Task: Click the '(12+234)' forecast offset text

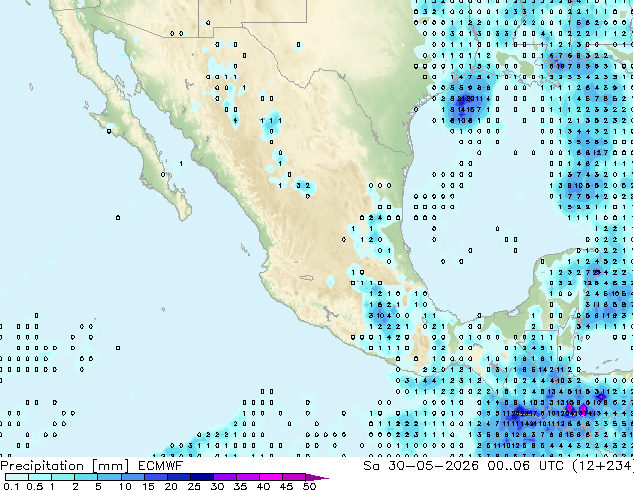Action: click(603, 466)
